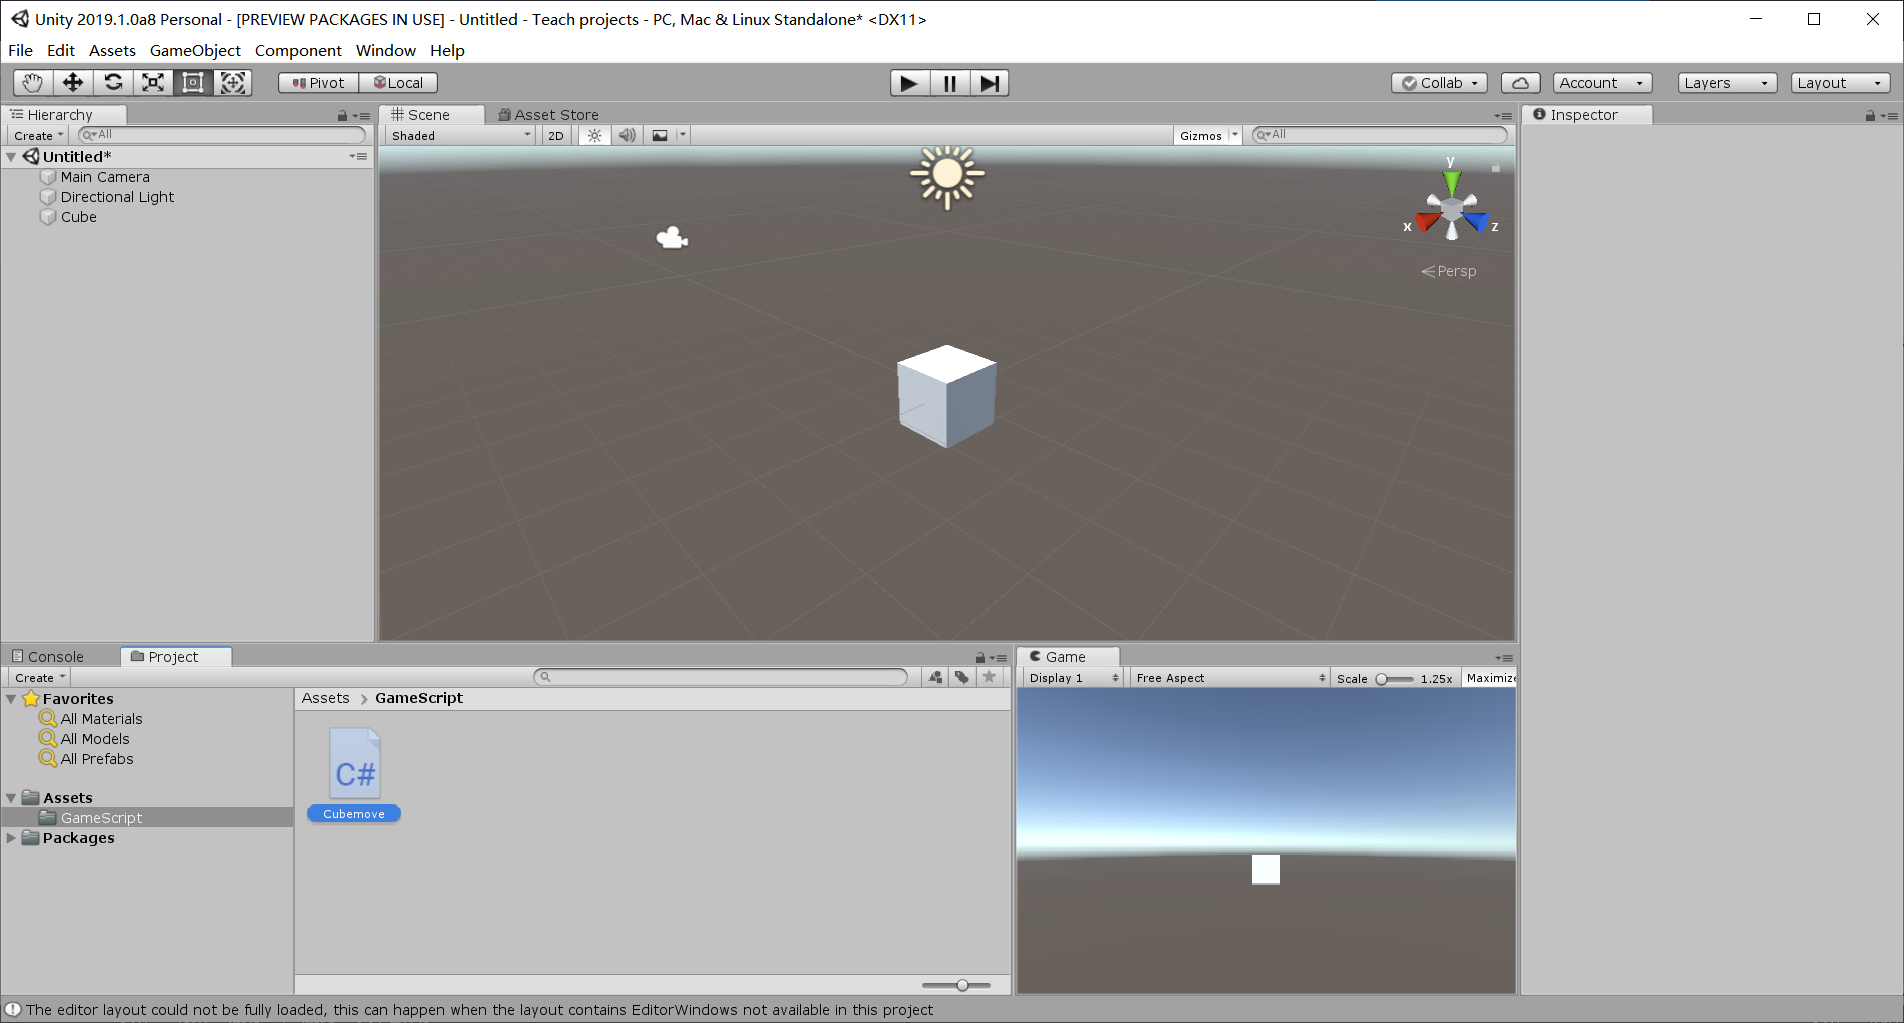Click the Hierarchy panel lock icon

[x=341, y=115]
